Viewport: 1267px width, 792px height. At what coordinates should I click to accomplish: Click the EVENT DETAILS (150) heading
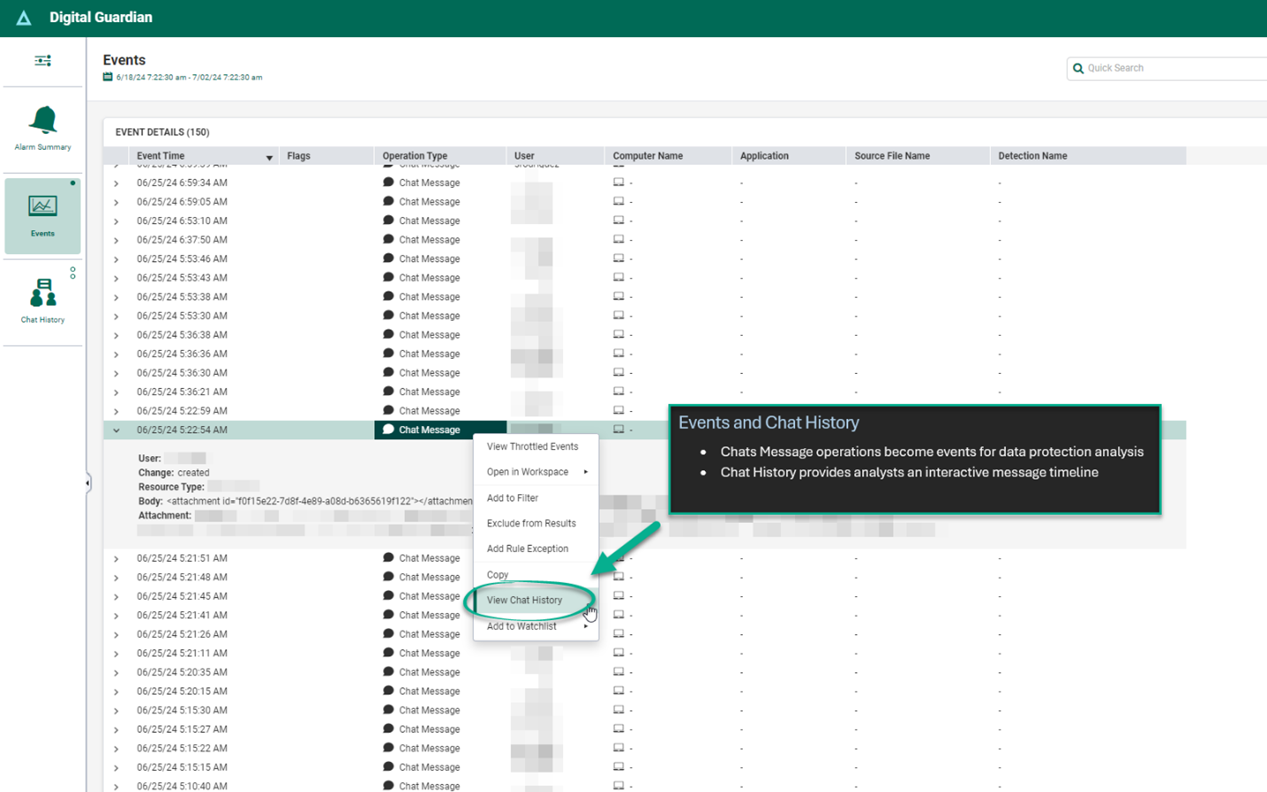pos(162,132)
